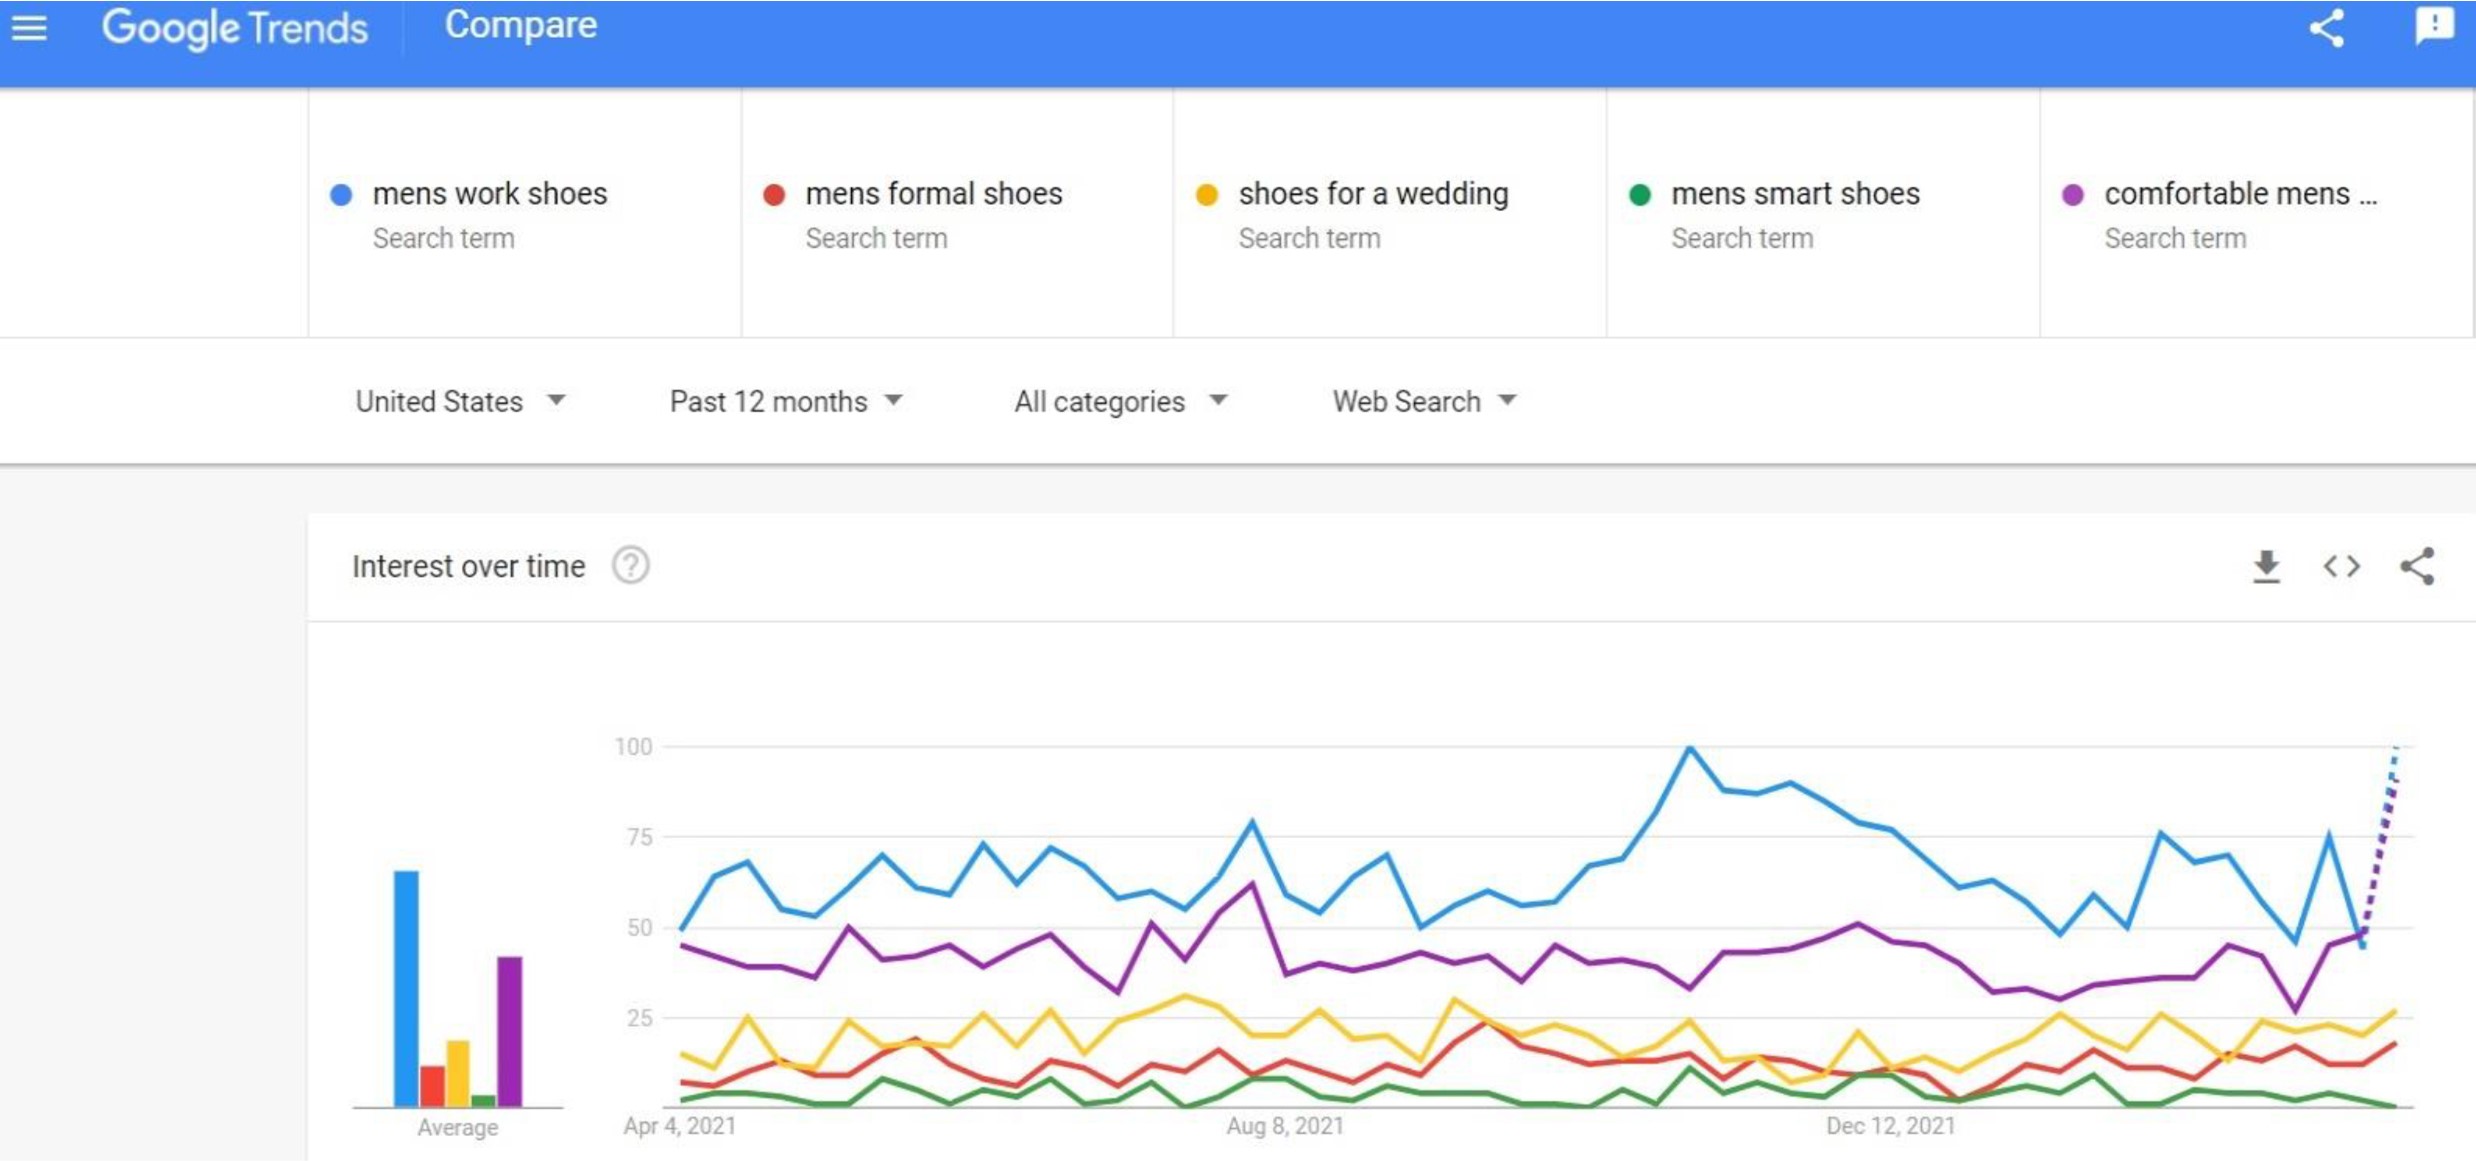Click the blue line peak at 100
2476x1161 pixels.
tap(1689, 747)
